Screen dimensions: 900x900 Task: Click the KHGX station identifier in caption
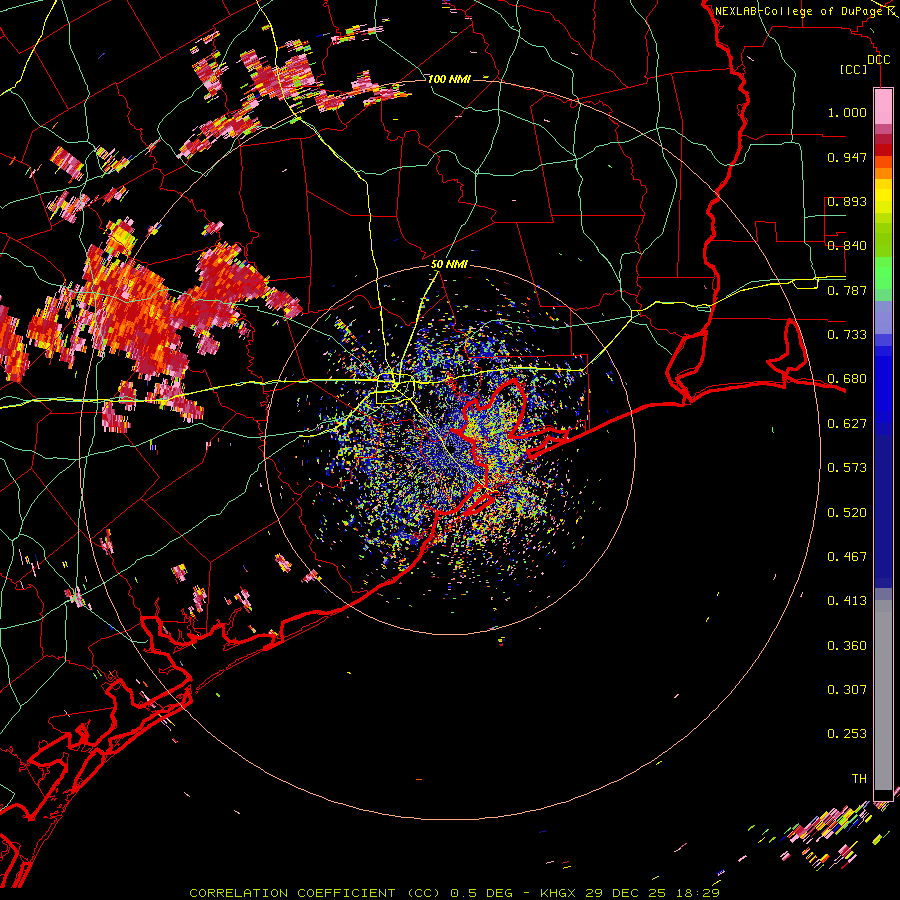pos(557,893)
